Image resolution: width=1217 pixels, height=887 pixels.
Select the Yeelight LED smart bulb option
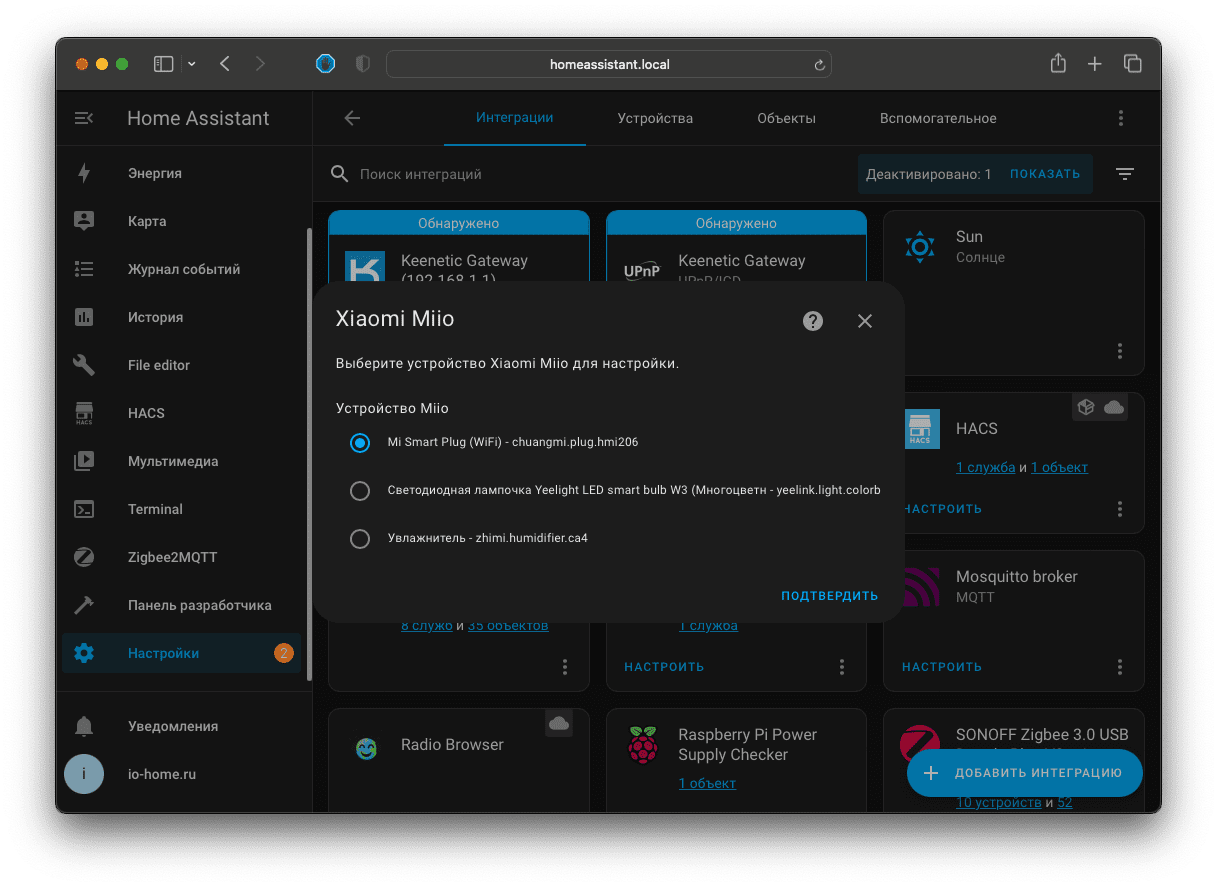(x=360, y=491)
